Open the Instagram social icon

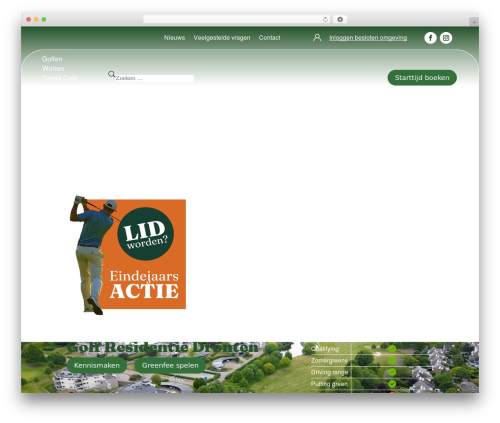click(446, 38)
